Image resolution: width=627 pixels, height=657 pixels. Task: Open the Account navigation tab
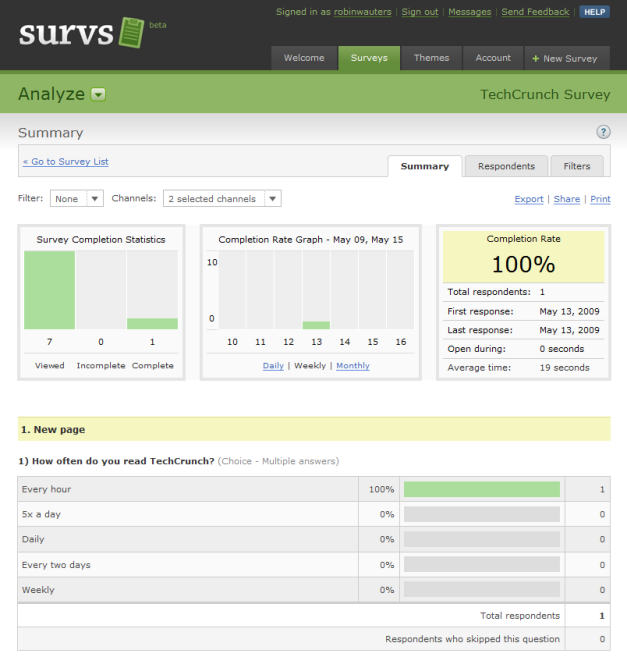click(493, 58)
